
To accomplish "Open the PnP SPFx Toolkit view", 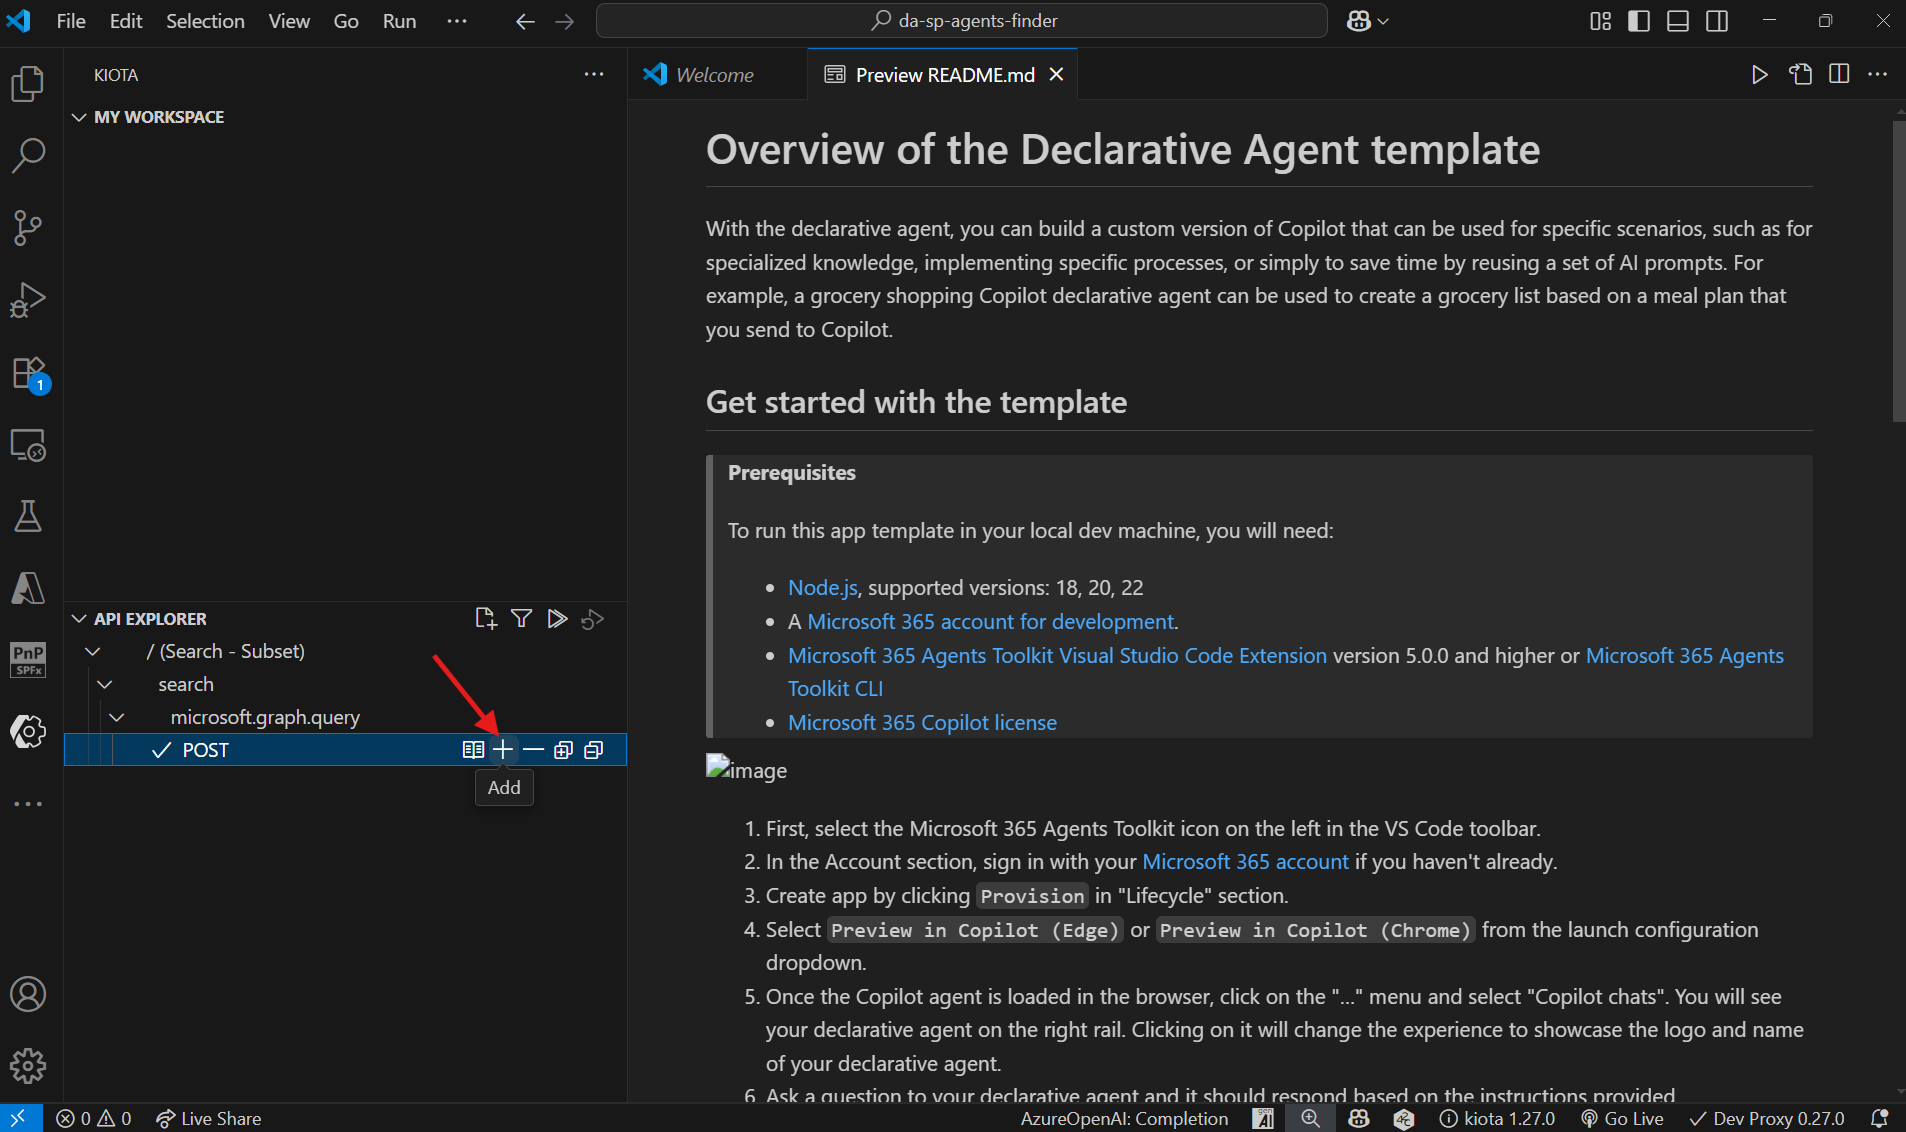I will [28, 660].
